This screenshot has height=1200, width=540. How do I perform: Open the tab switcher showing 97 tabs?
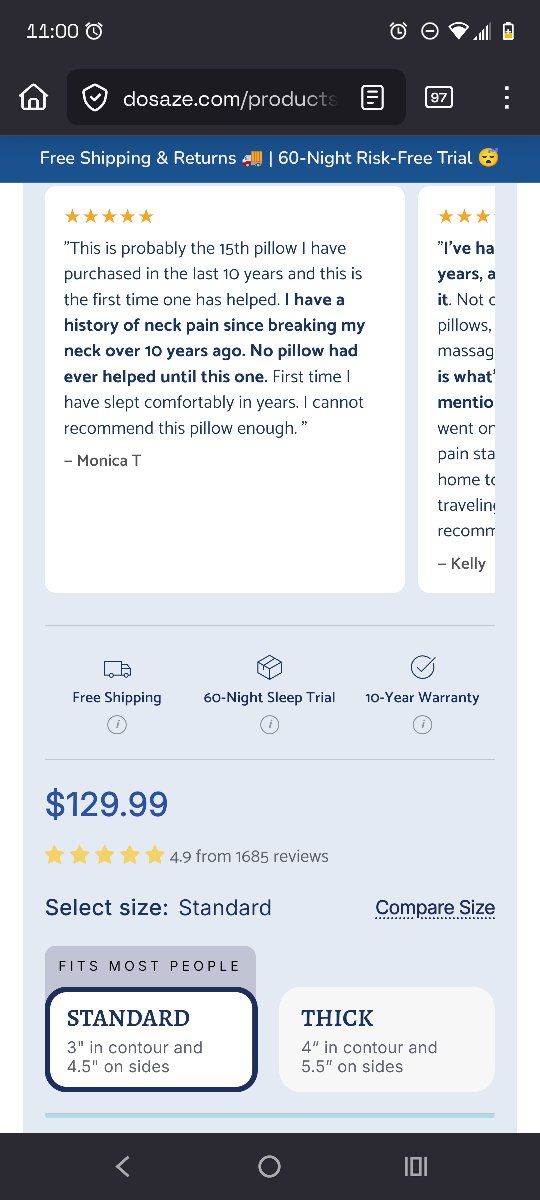tap(438, 97)
